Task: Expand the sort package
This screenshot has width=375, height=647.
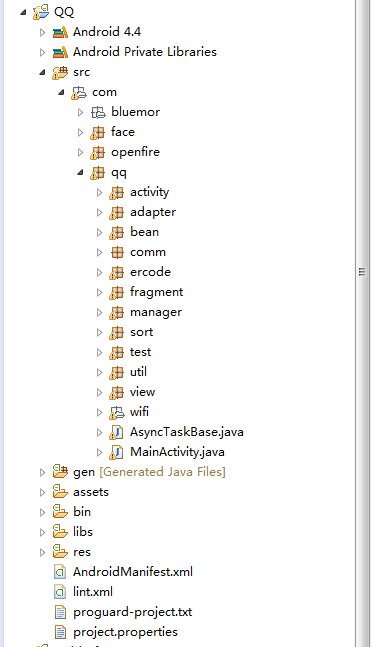Action: click(99, 332)
